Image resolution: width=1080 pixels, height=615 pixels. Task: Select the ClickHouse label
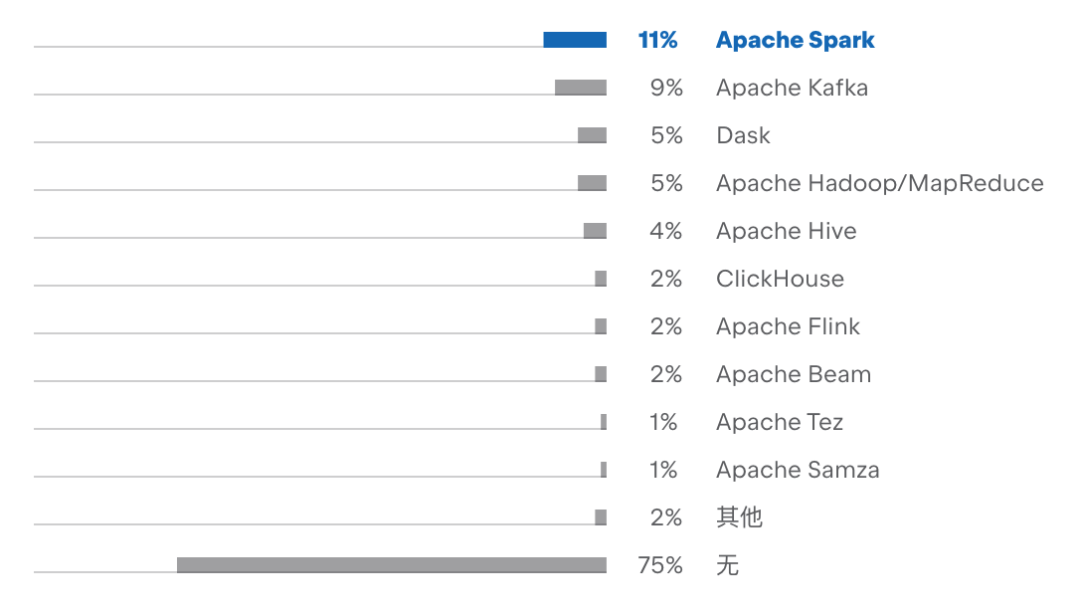(x=780, y=279)
